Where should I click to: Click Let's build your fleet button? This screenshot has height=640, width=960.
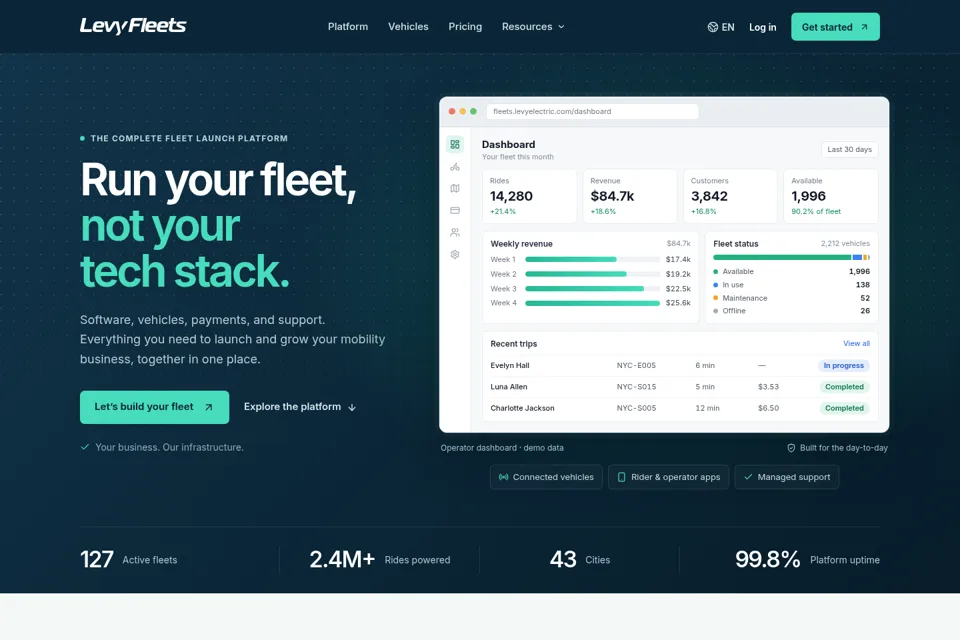click(154, 407)
